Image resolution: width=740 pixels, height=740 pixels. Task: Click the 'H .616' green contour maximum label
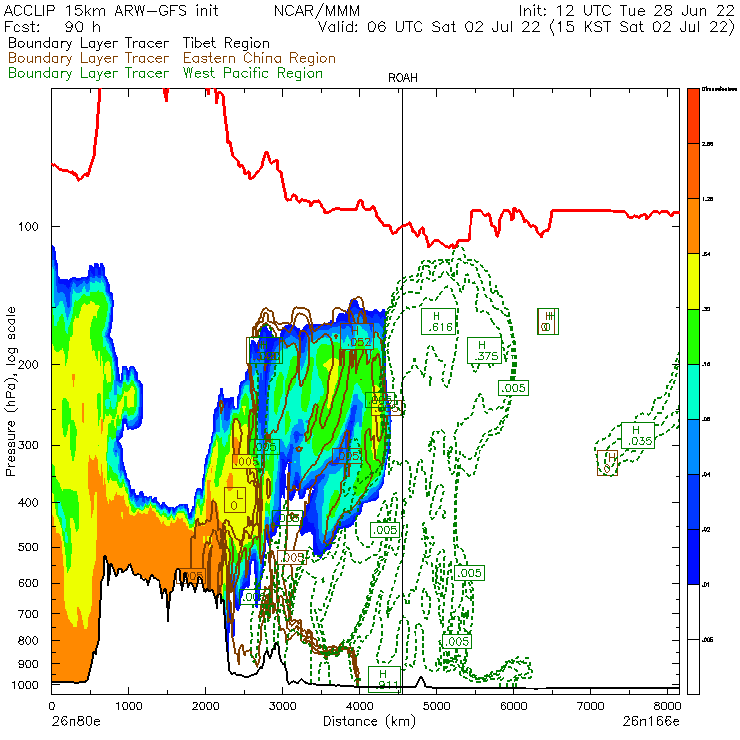(x=438, y=321)
